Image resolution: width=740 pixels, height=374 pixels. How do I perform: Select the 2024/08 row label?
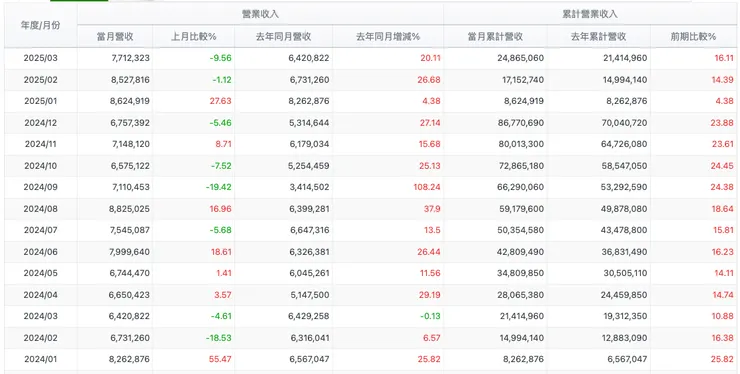tap(41, 209)
